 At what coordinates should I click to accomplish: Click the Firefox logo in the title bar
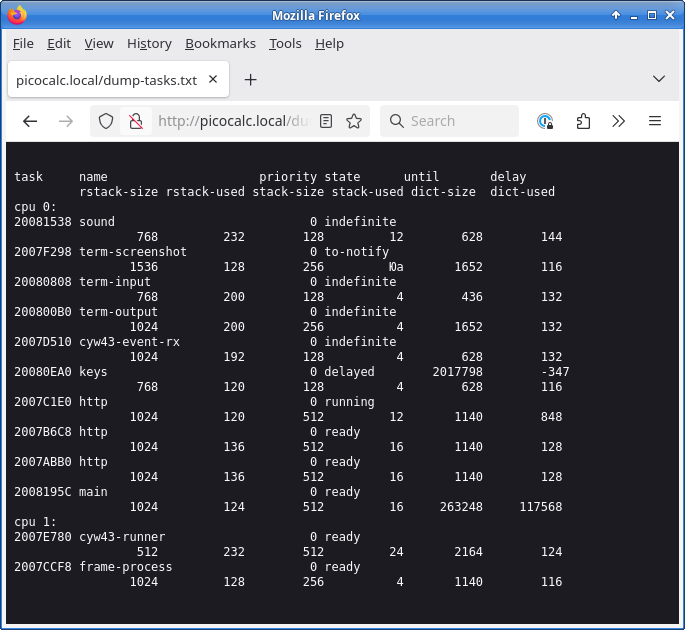point(17,14)
